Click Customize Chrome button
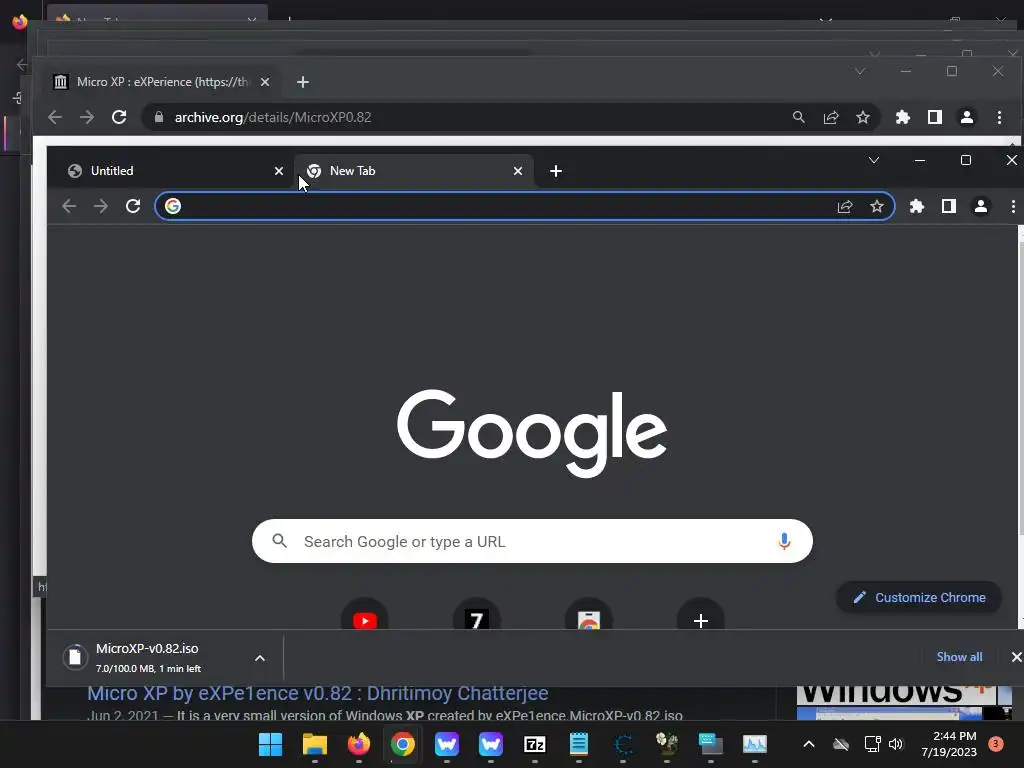This screenshot has width=1024, height=768. tap(920, 598)
